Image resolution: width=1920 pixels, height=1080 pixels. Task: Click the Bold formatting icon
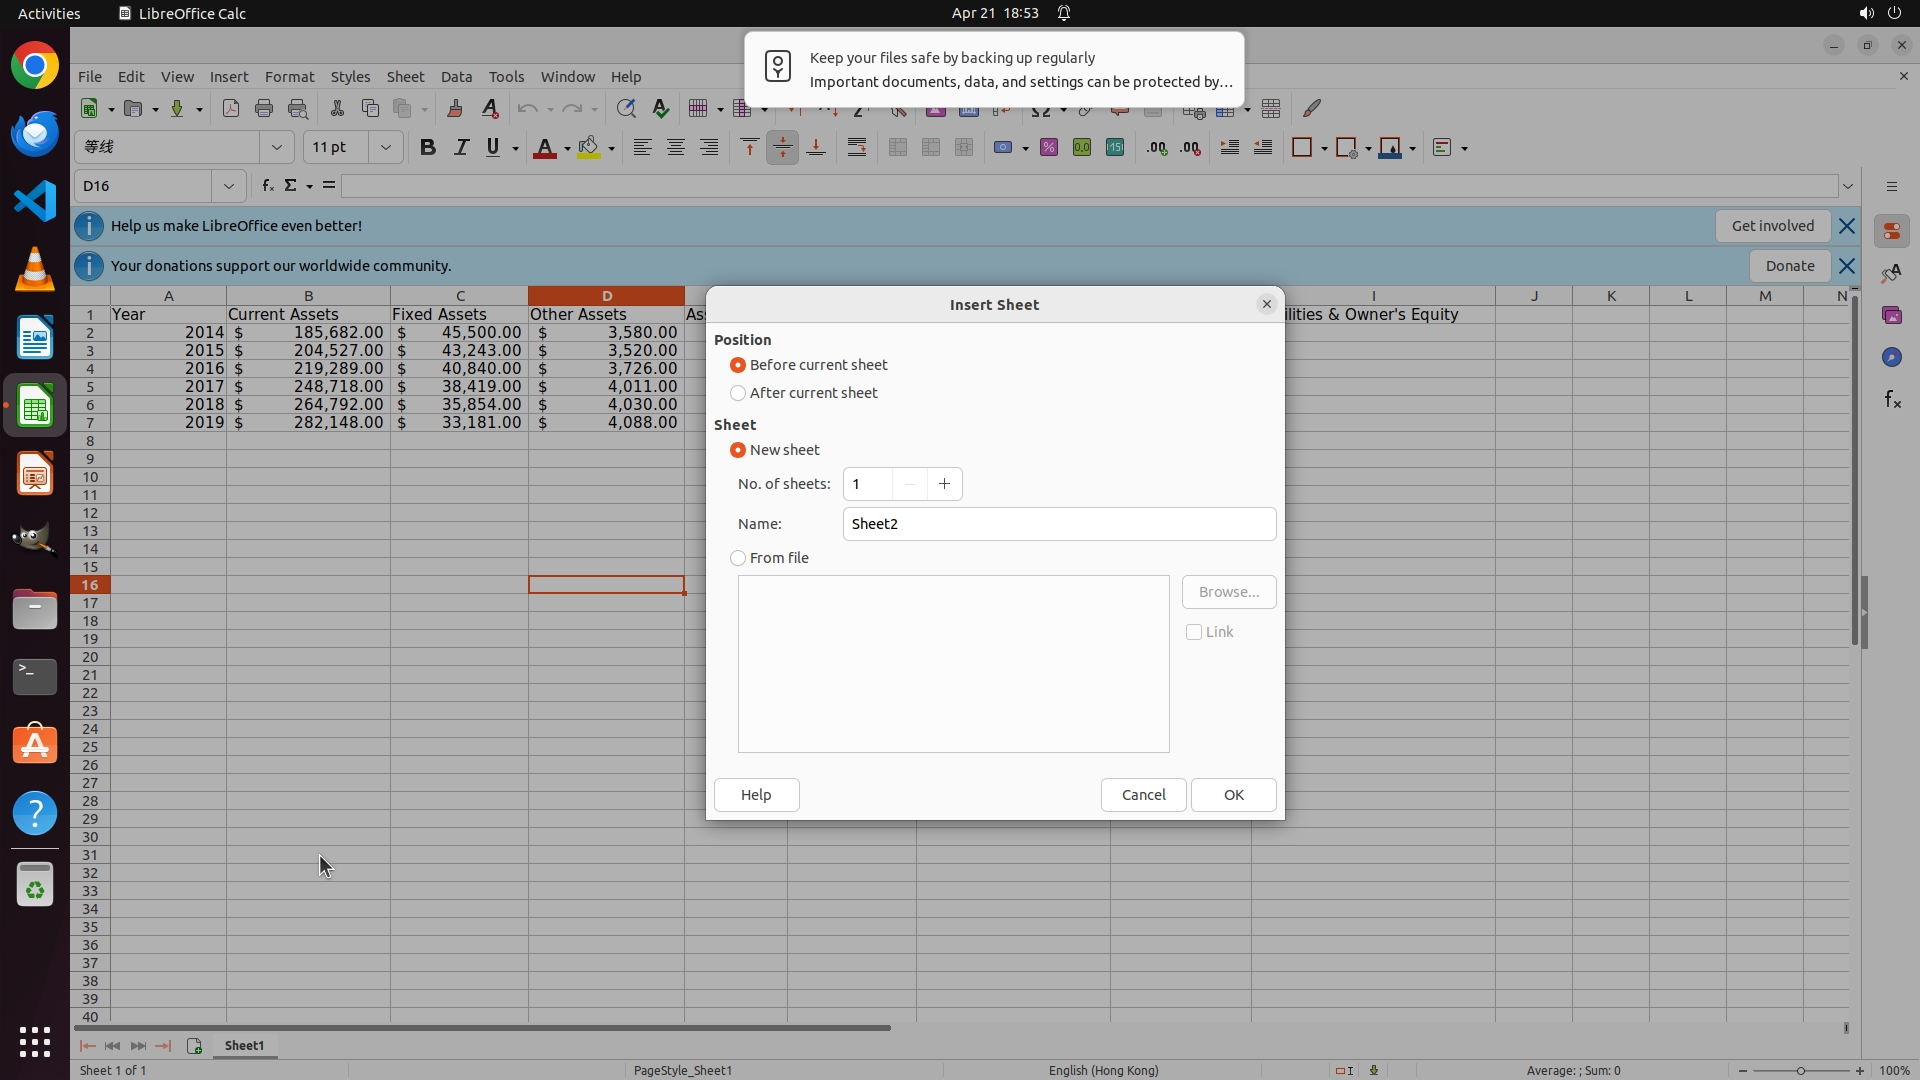click(x=428, y=148)
